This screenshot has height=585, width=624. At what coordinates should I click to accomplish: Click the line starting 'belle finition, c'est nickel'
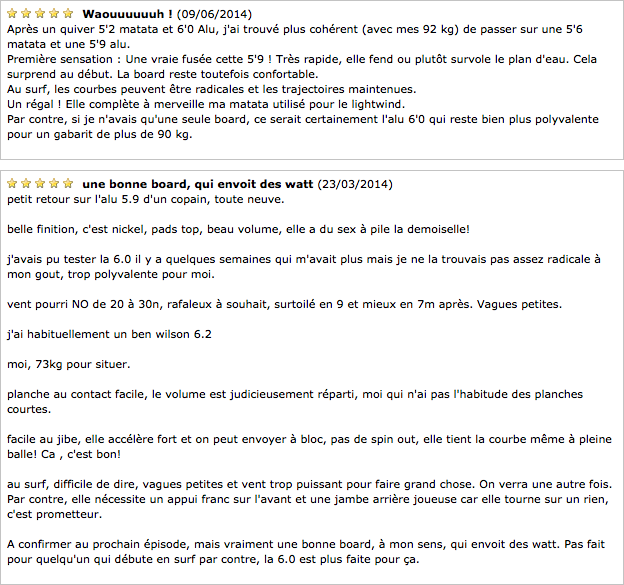click(x=238, y=229)
